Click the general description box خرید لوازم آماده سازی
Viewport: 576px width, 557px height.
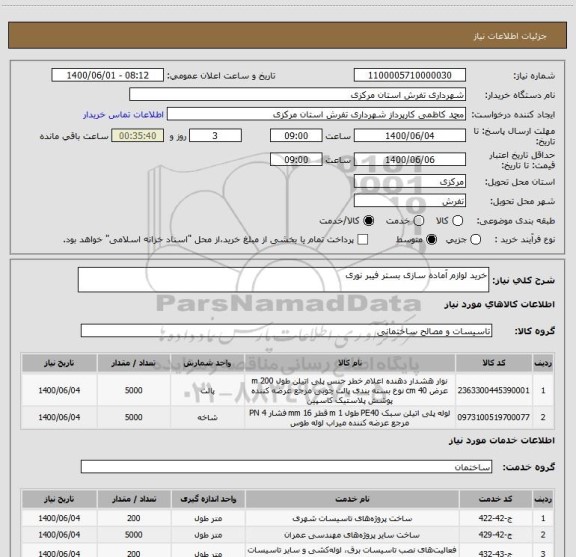point(284,280)
